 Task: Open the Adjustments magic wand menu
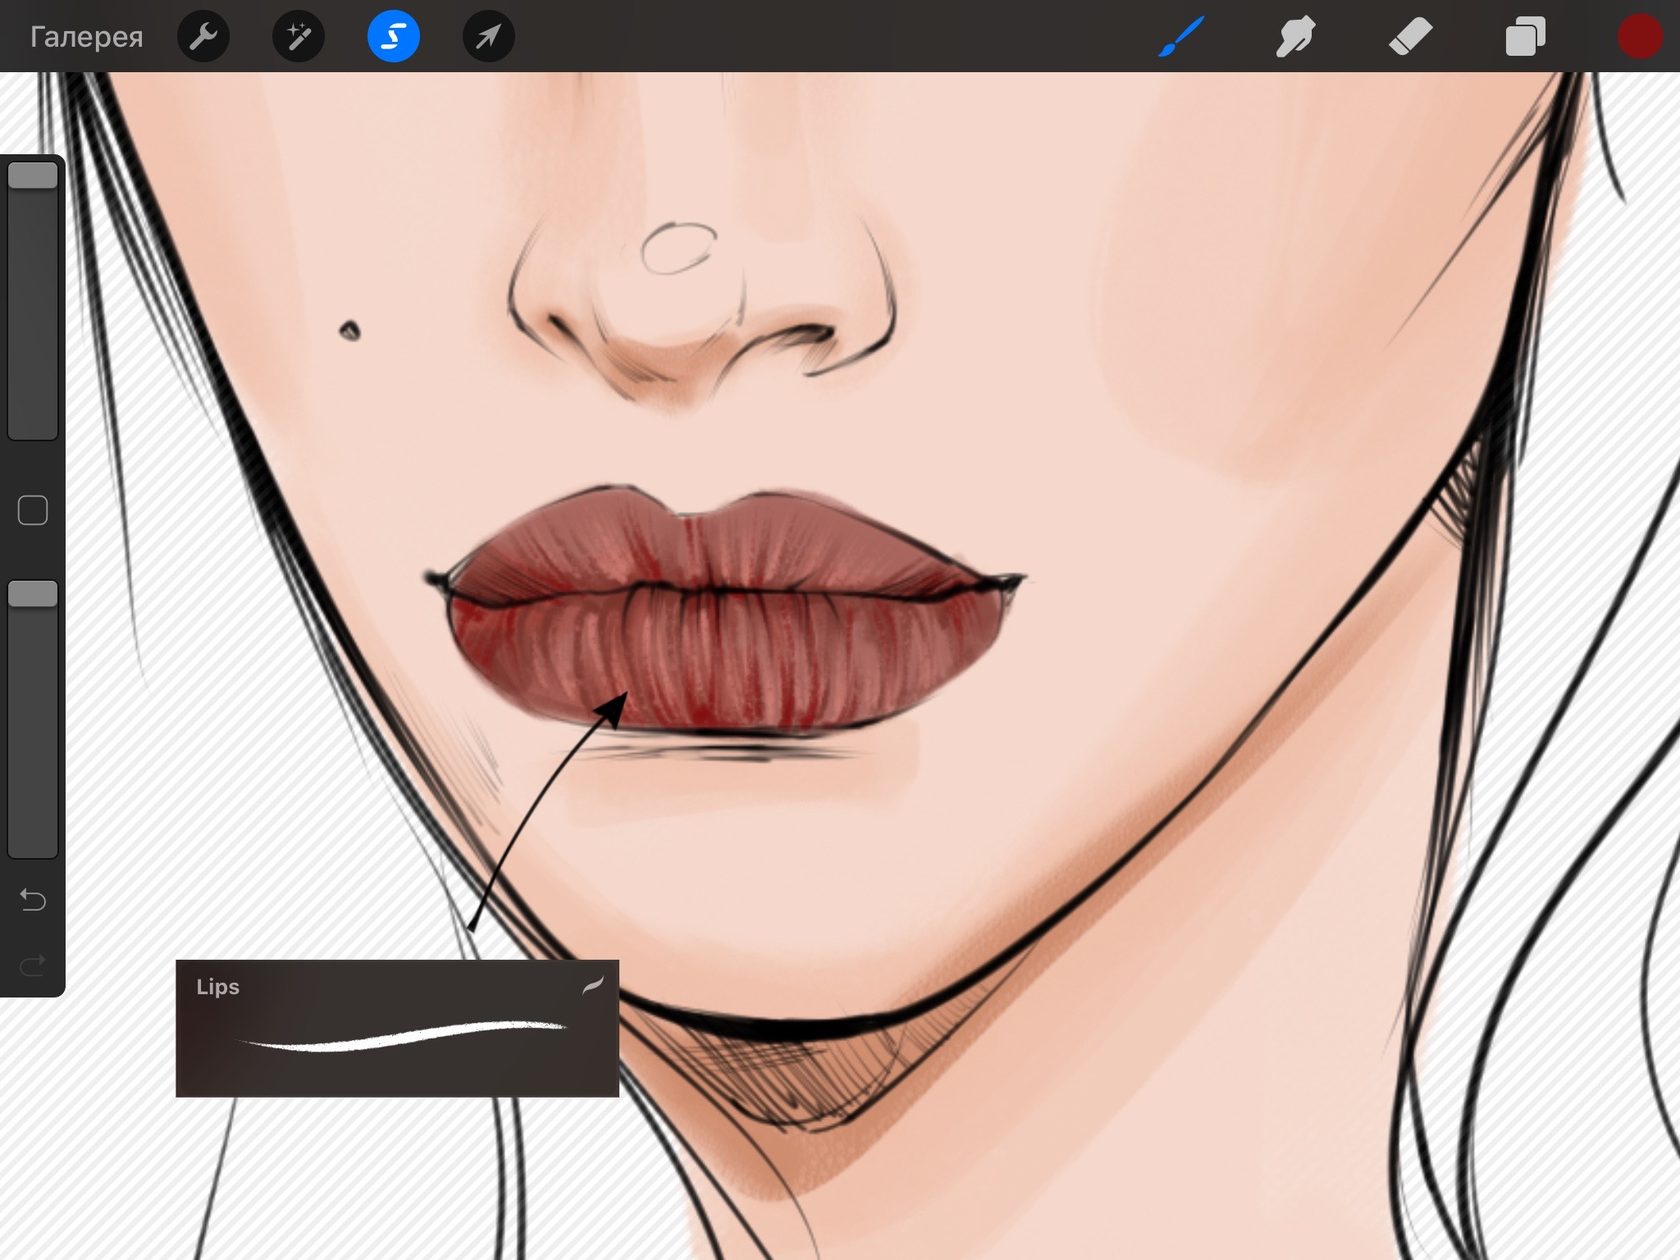298,37
